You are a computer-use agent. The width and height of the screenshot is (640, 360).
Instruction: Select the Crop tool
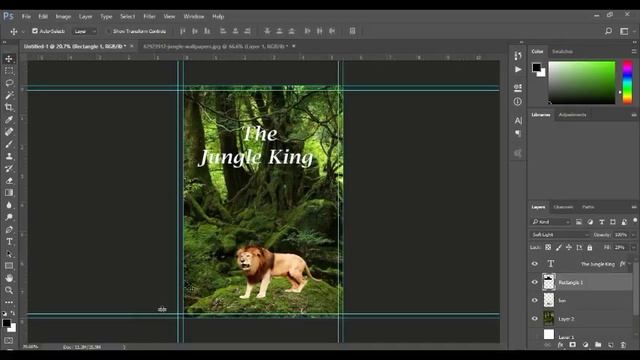pos(9,107)
